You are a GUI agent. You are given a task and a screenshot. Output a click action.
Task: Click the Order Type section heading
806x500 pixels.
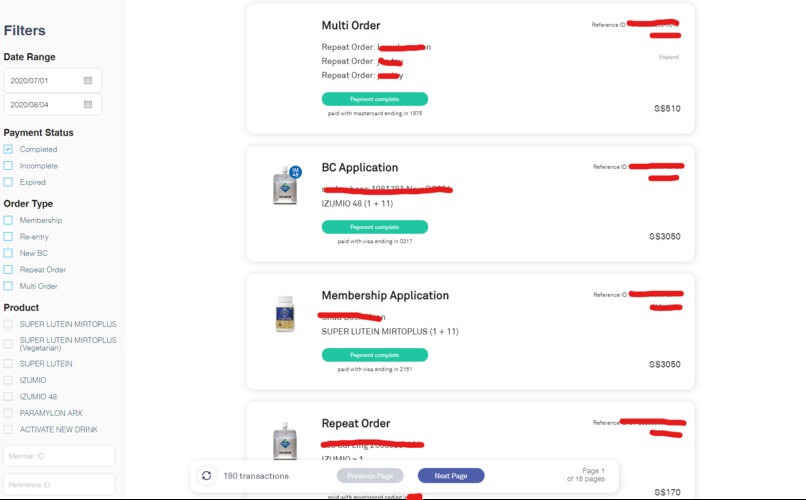point(28,203)
